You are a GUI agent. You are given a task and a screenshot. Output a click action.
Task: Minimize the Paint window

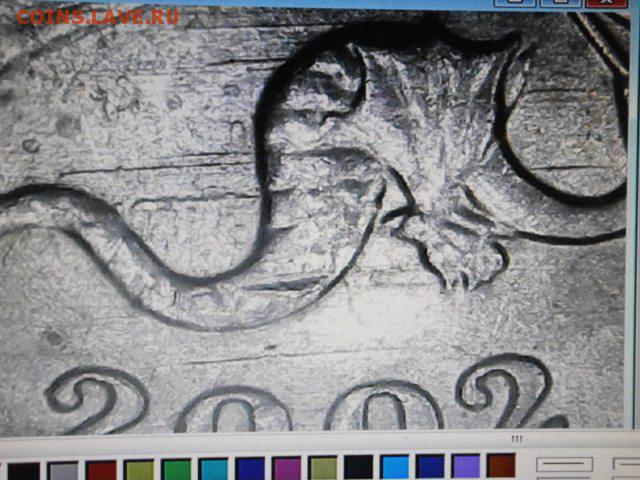pos(514,3)
